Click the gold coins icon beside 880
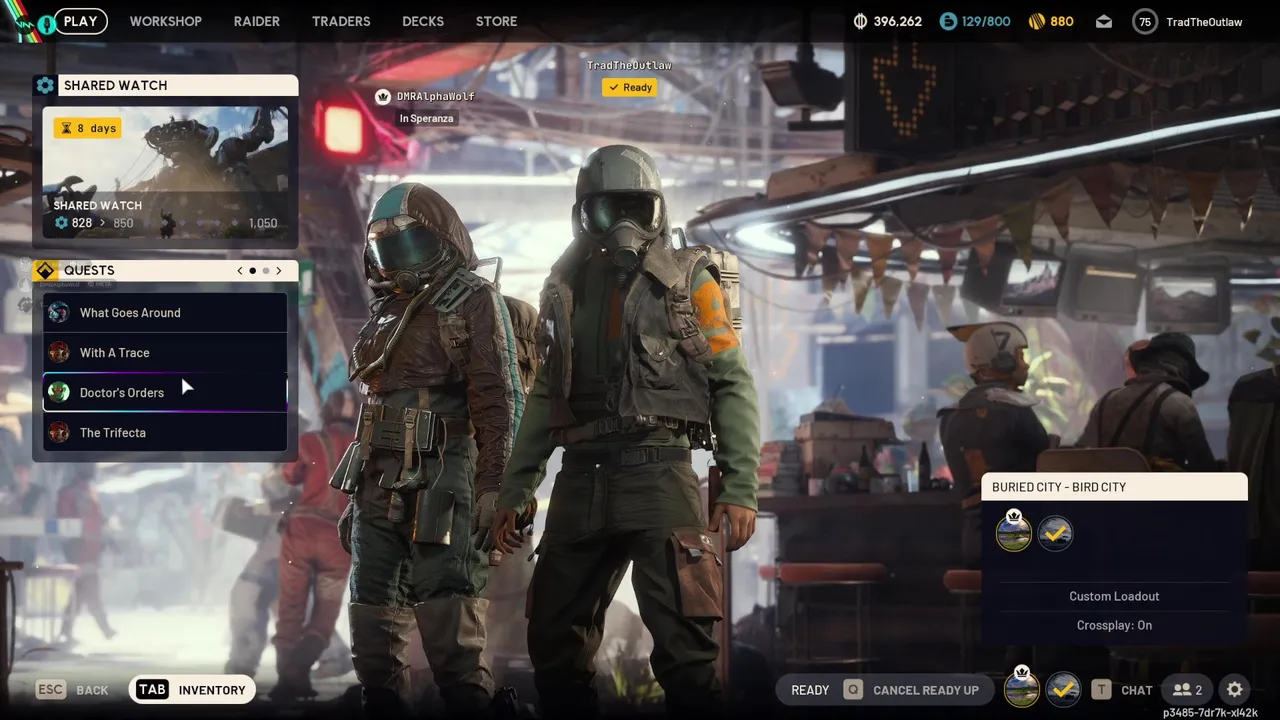This screenshot has height=720, width=1280. pos(1037,21)
